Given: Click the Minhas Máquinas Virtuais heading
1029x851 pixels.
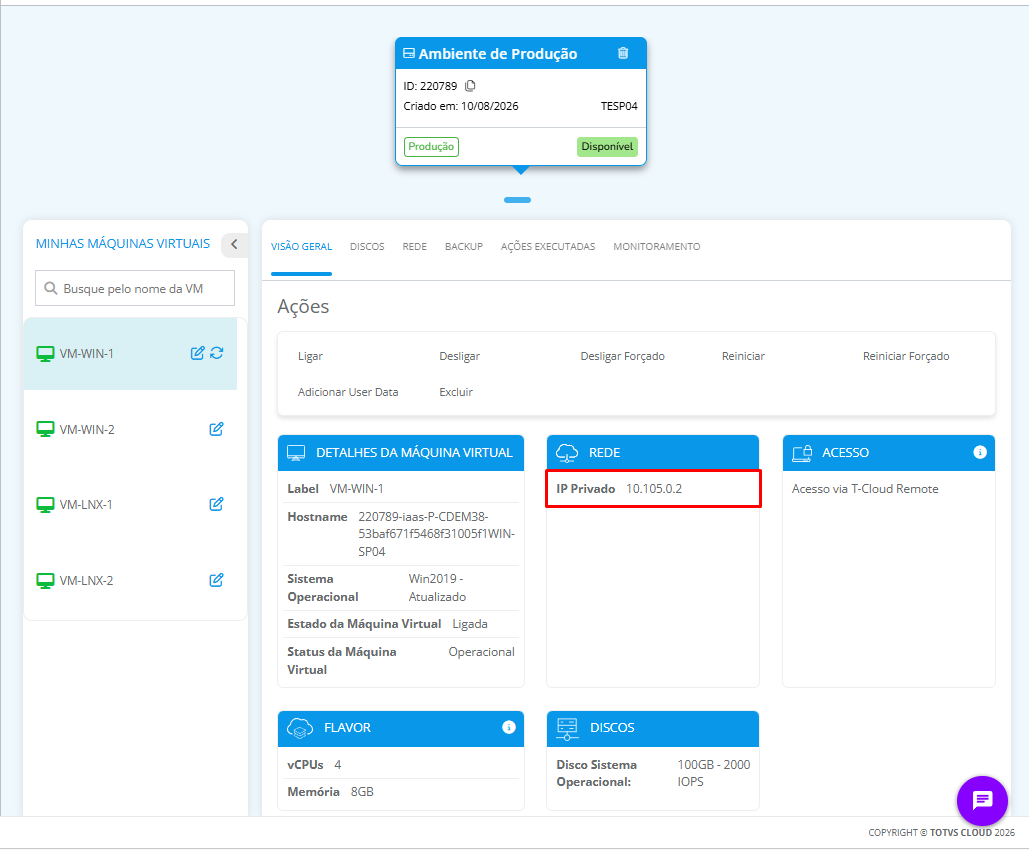Looking at the screenshot, I should pyautogui.click(x=123, y=243).
